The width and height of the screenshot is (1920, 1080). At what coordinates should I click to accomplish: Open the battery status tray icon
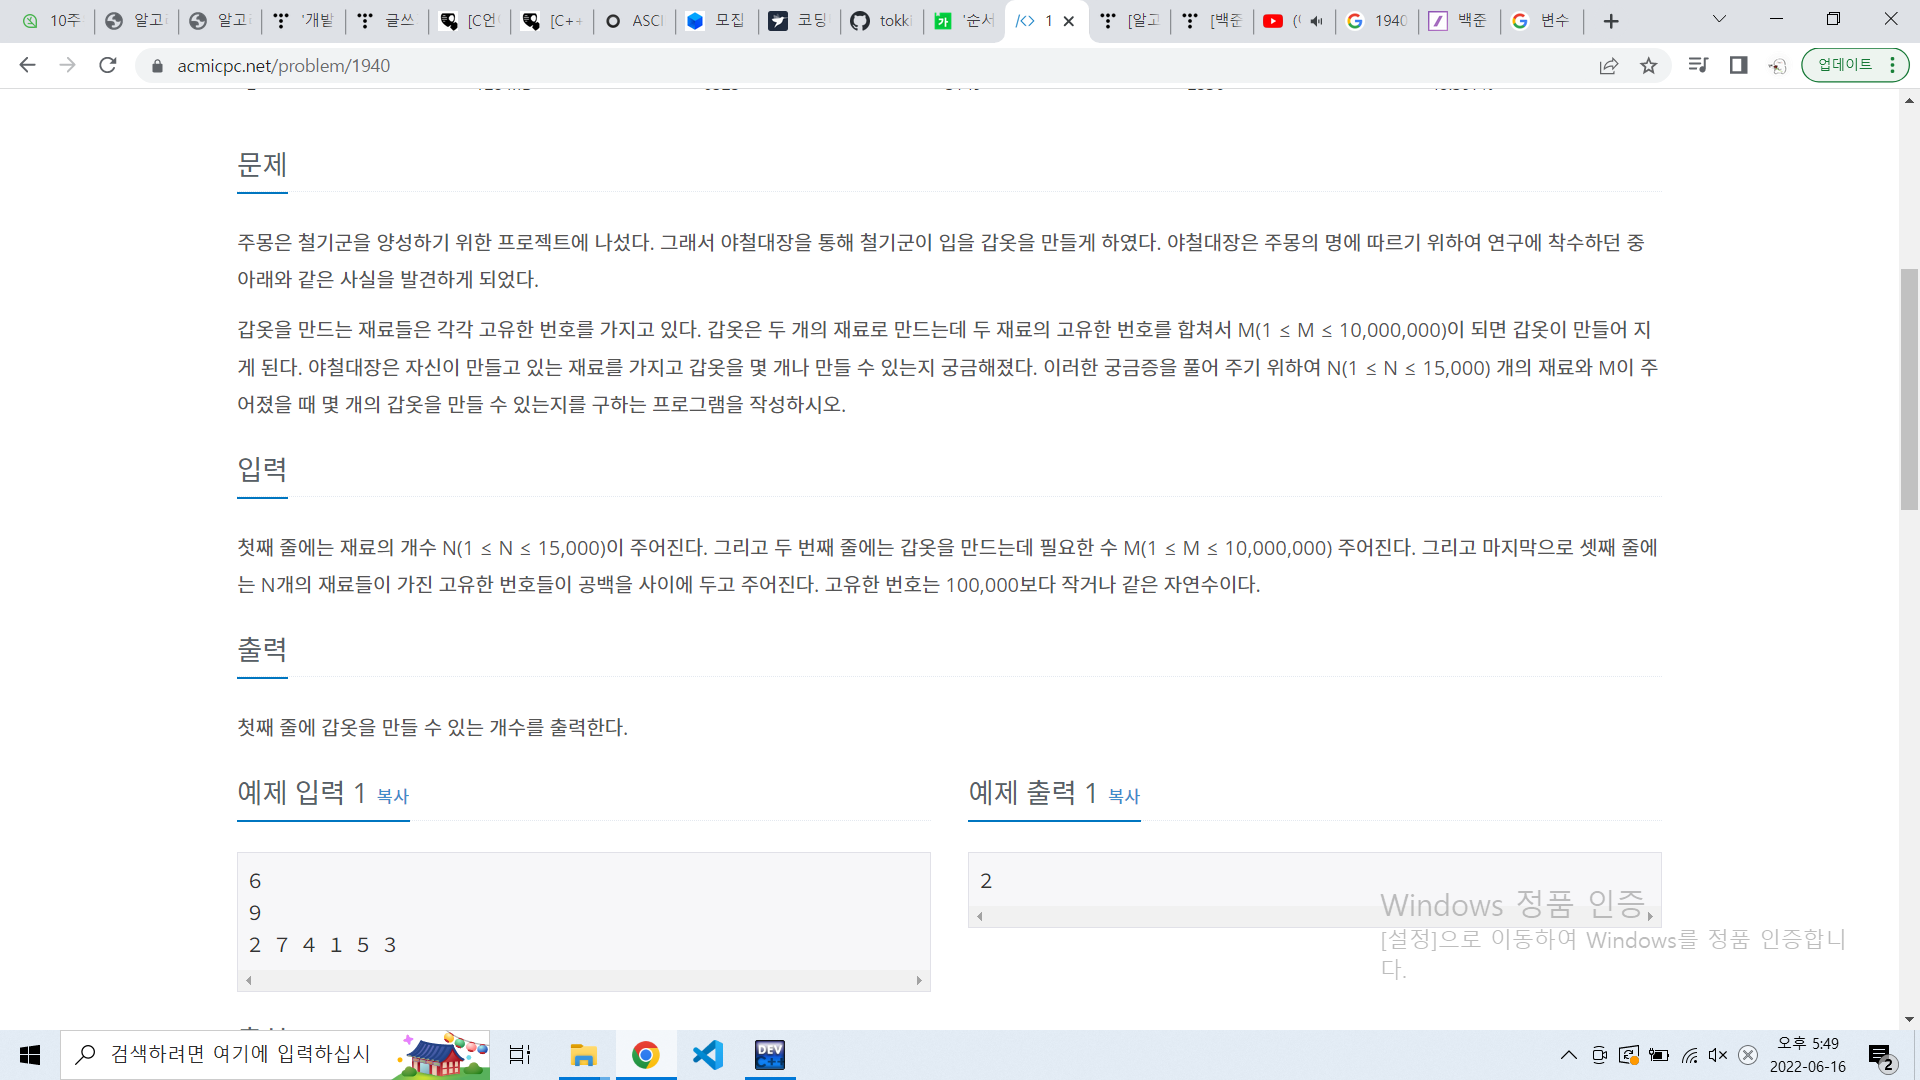(1659, 1055)
